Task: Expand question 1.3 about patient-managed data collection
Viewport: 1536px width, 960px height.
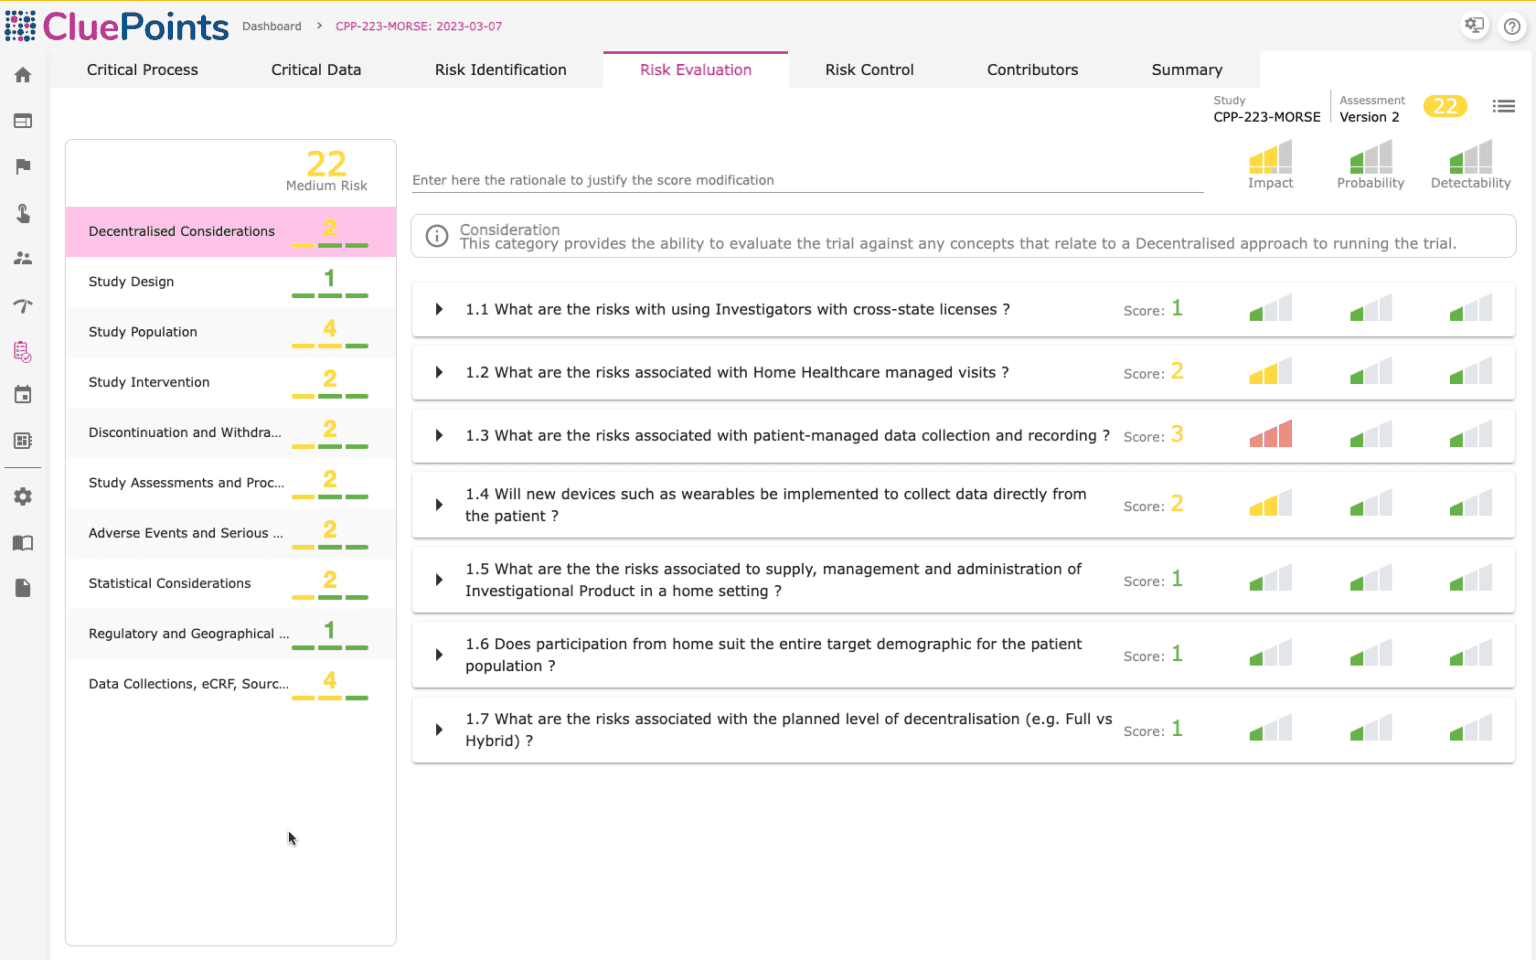Action: point(437,435)
